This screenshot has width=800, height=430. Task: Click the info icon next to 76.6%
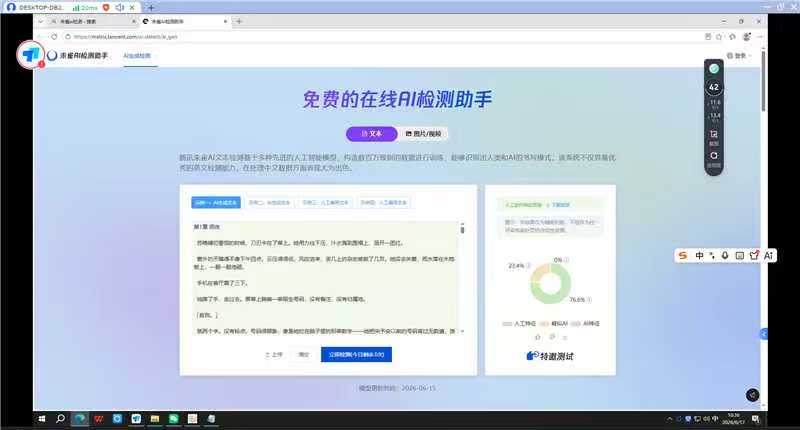pyautogui.click(x=589, y=299)
